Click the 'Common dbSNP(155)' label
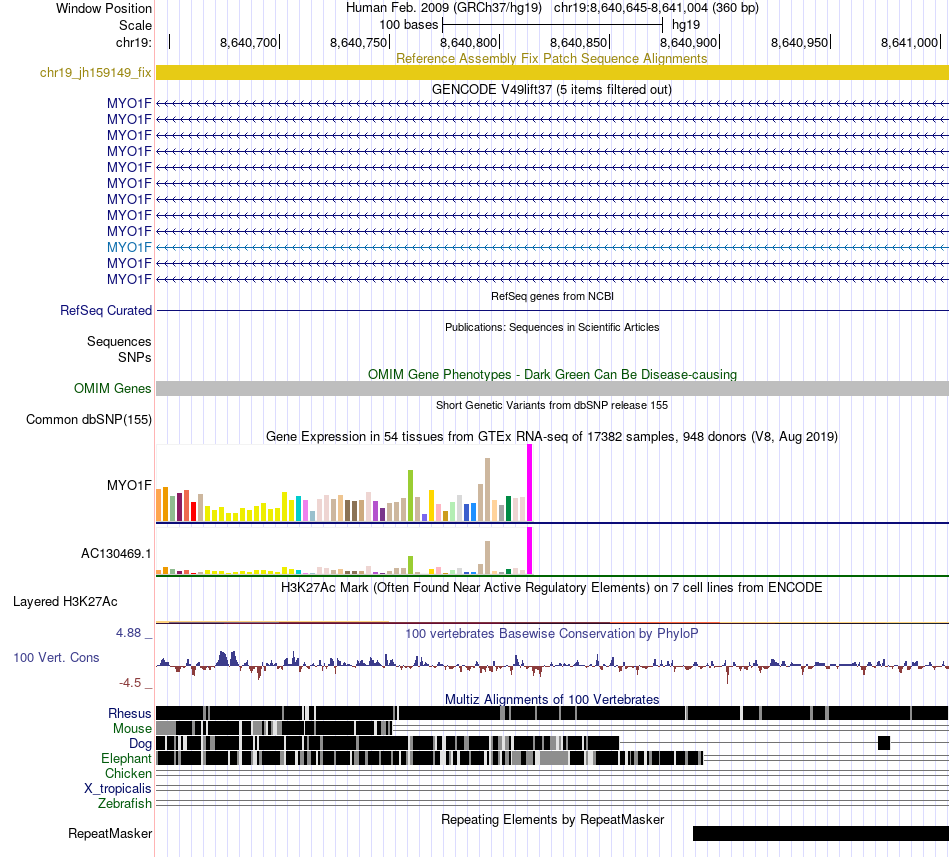950x857 pixels. (89, 420)
